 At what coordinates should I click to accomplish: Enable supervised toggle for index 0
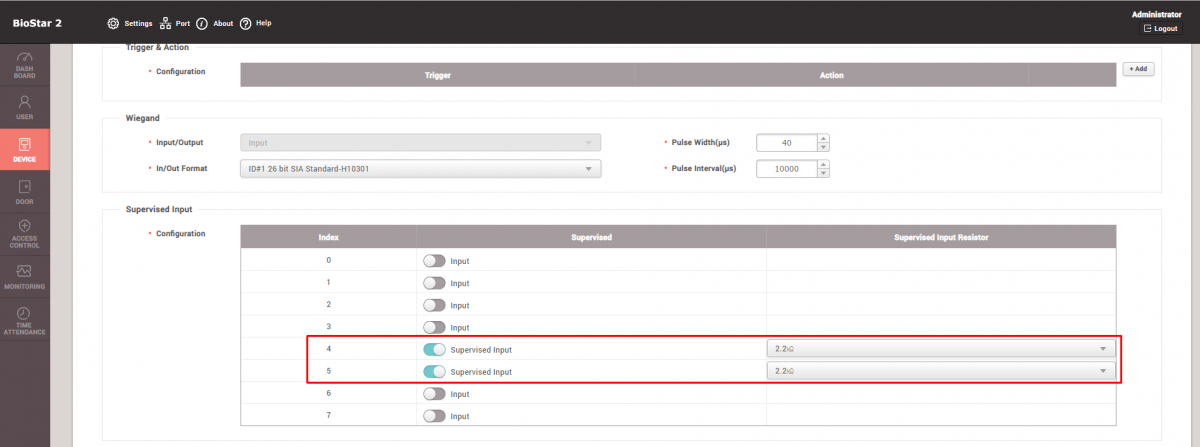(x=434, y=261)
